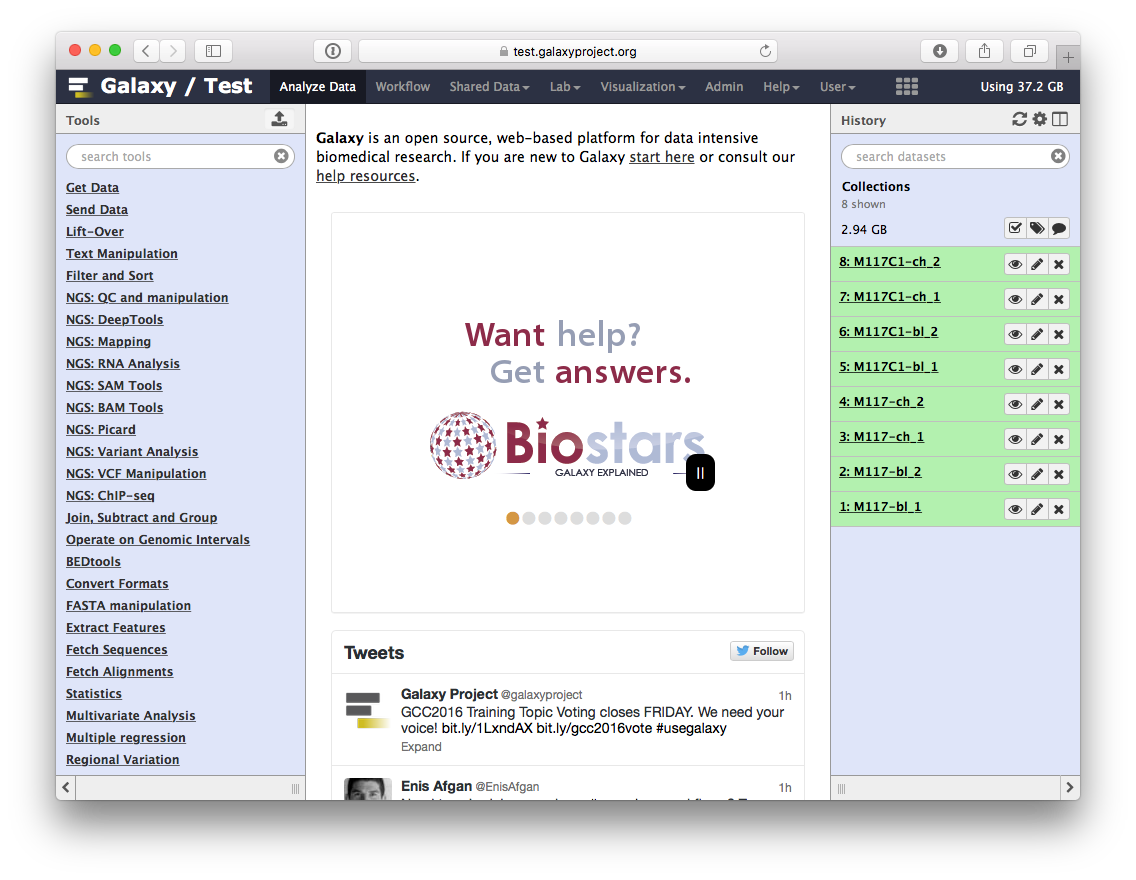
Task: Jump to the last slideshow dot
Action: coord(625,519)
